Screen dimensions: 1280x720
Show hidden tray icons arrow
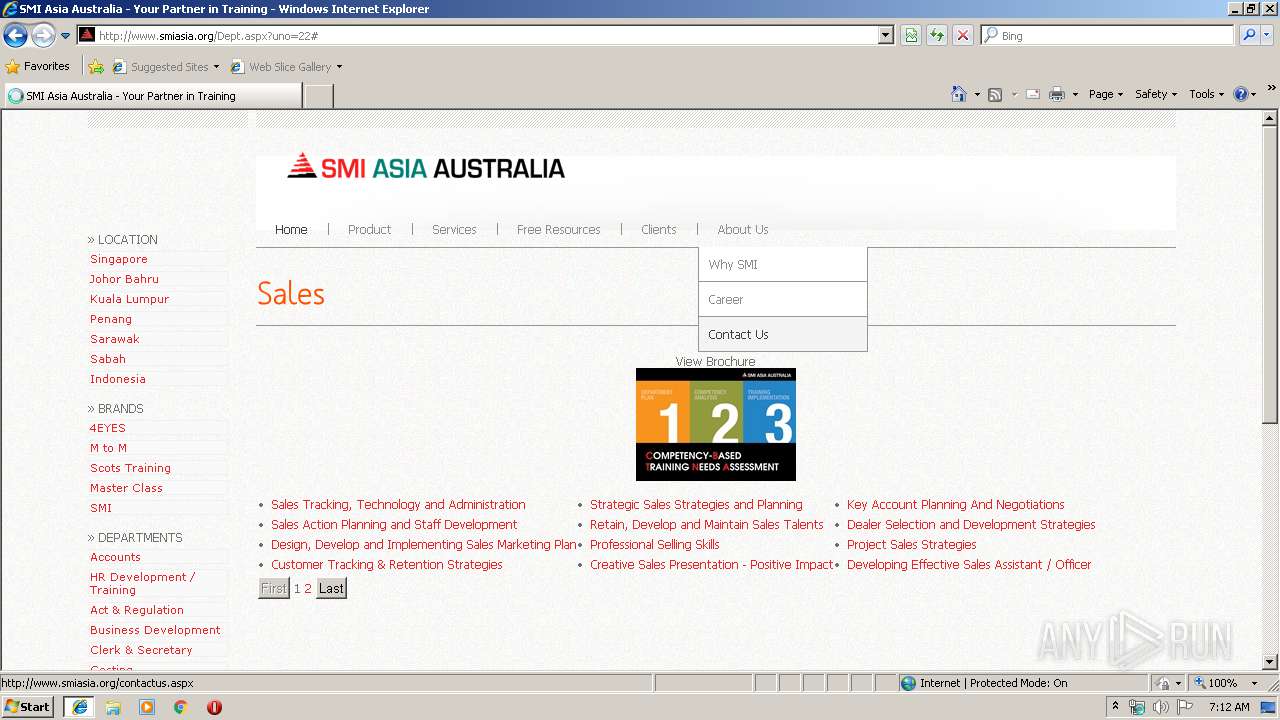coord(1115,707)
